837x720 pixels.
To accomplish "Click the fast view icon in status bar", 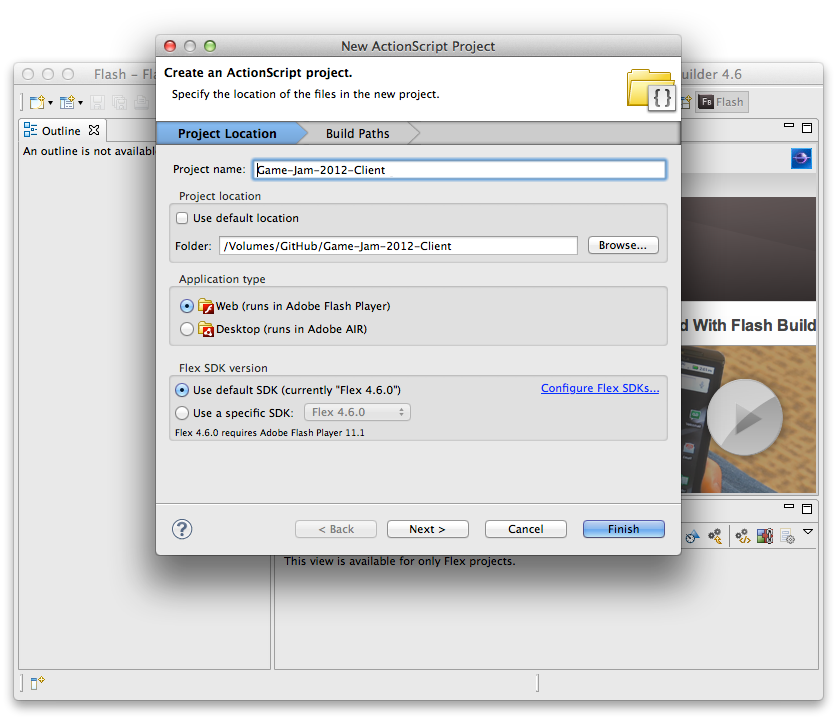I will coord(37,683).
